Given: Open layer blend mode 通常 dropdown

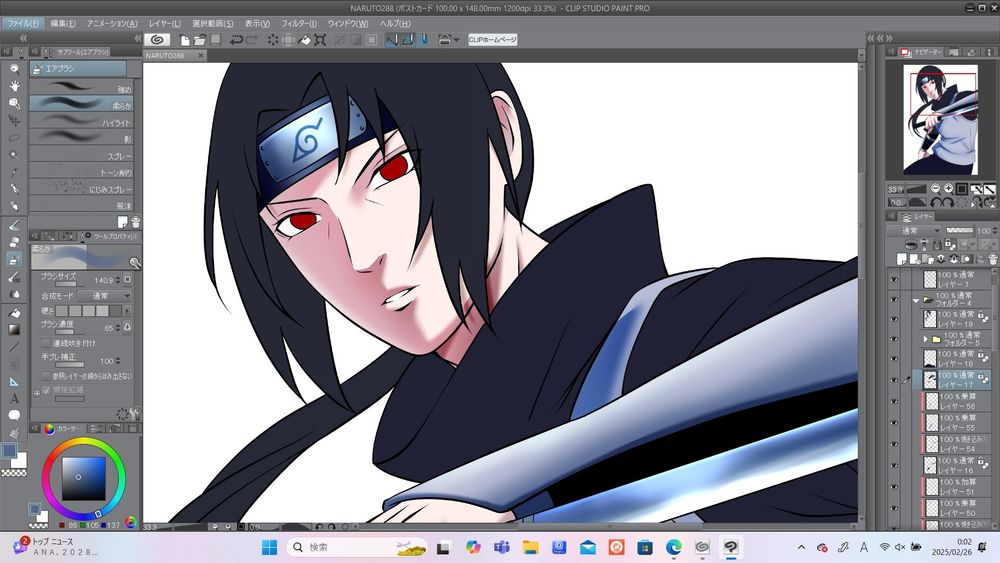Looking at the screenshot, I should coord(915,230).
